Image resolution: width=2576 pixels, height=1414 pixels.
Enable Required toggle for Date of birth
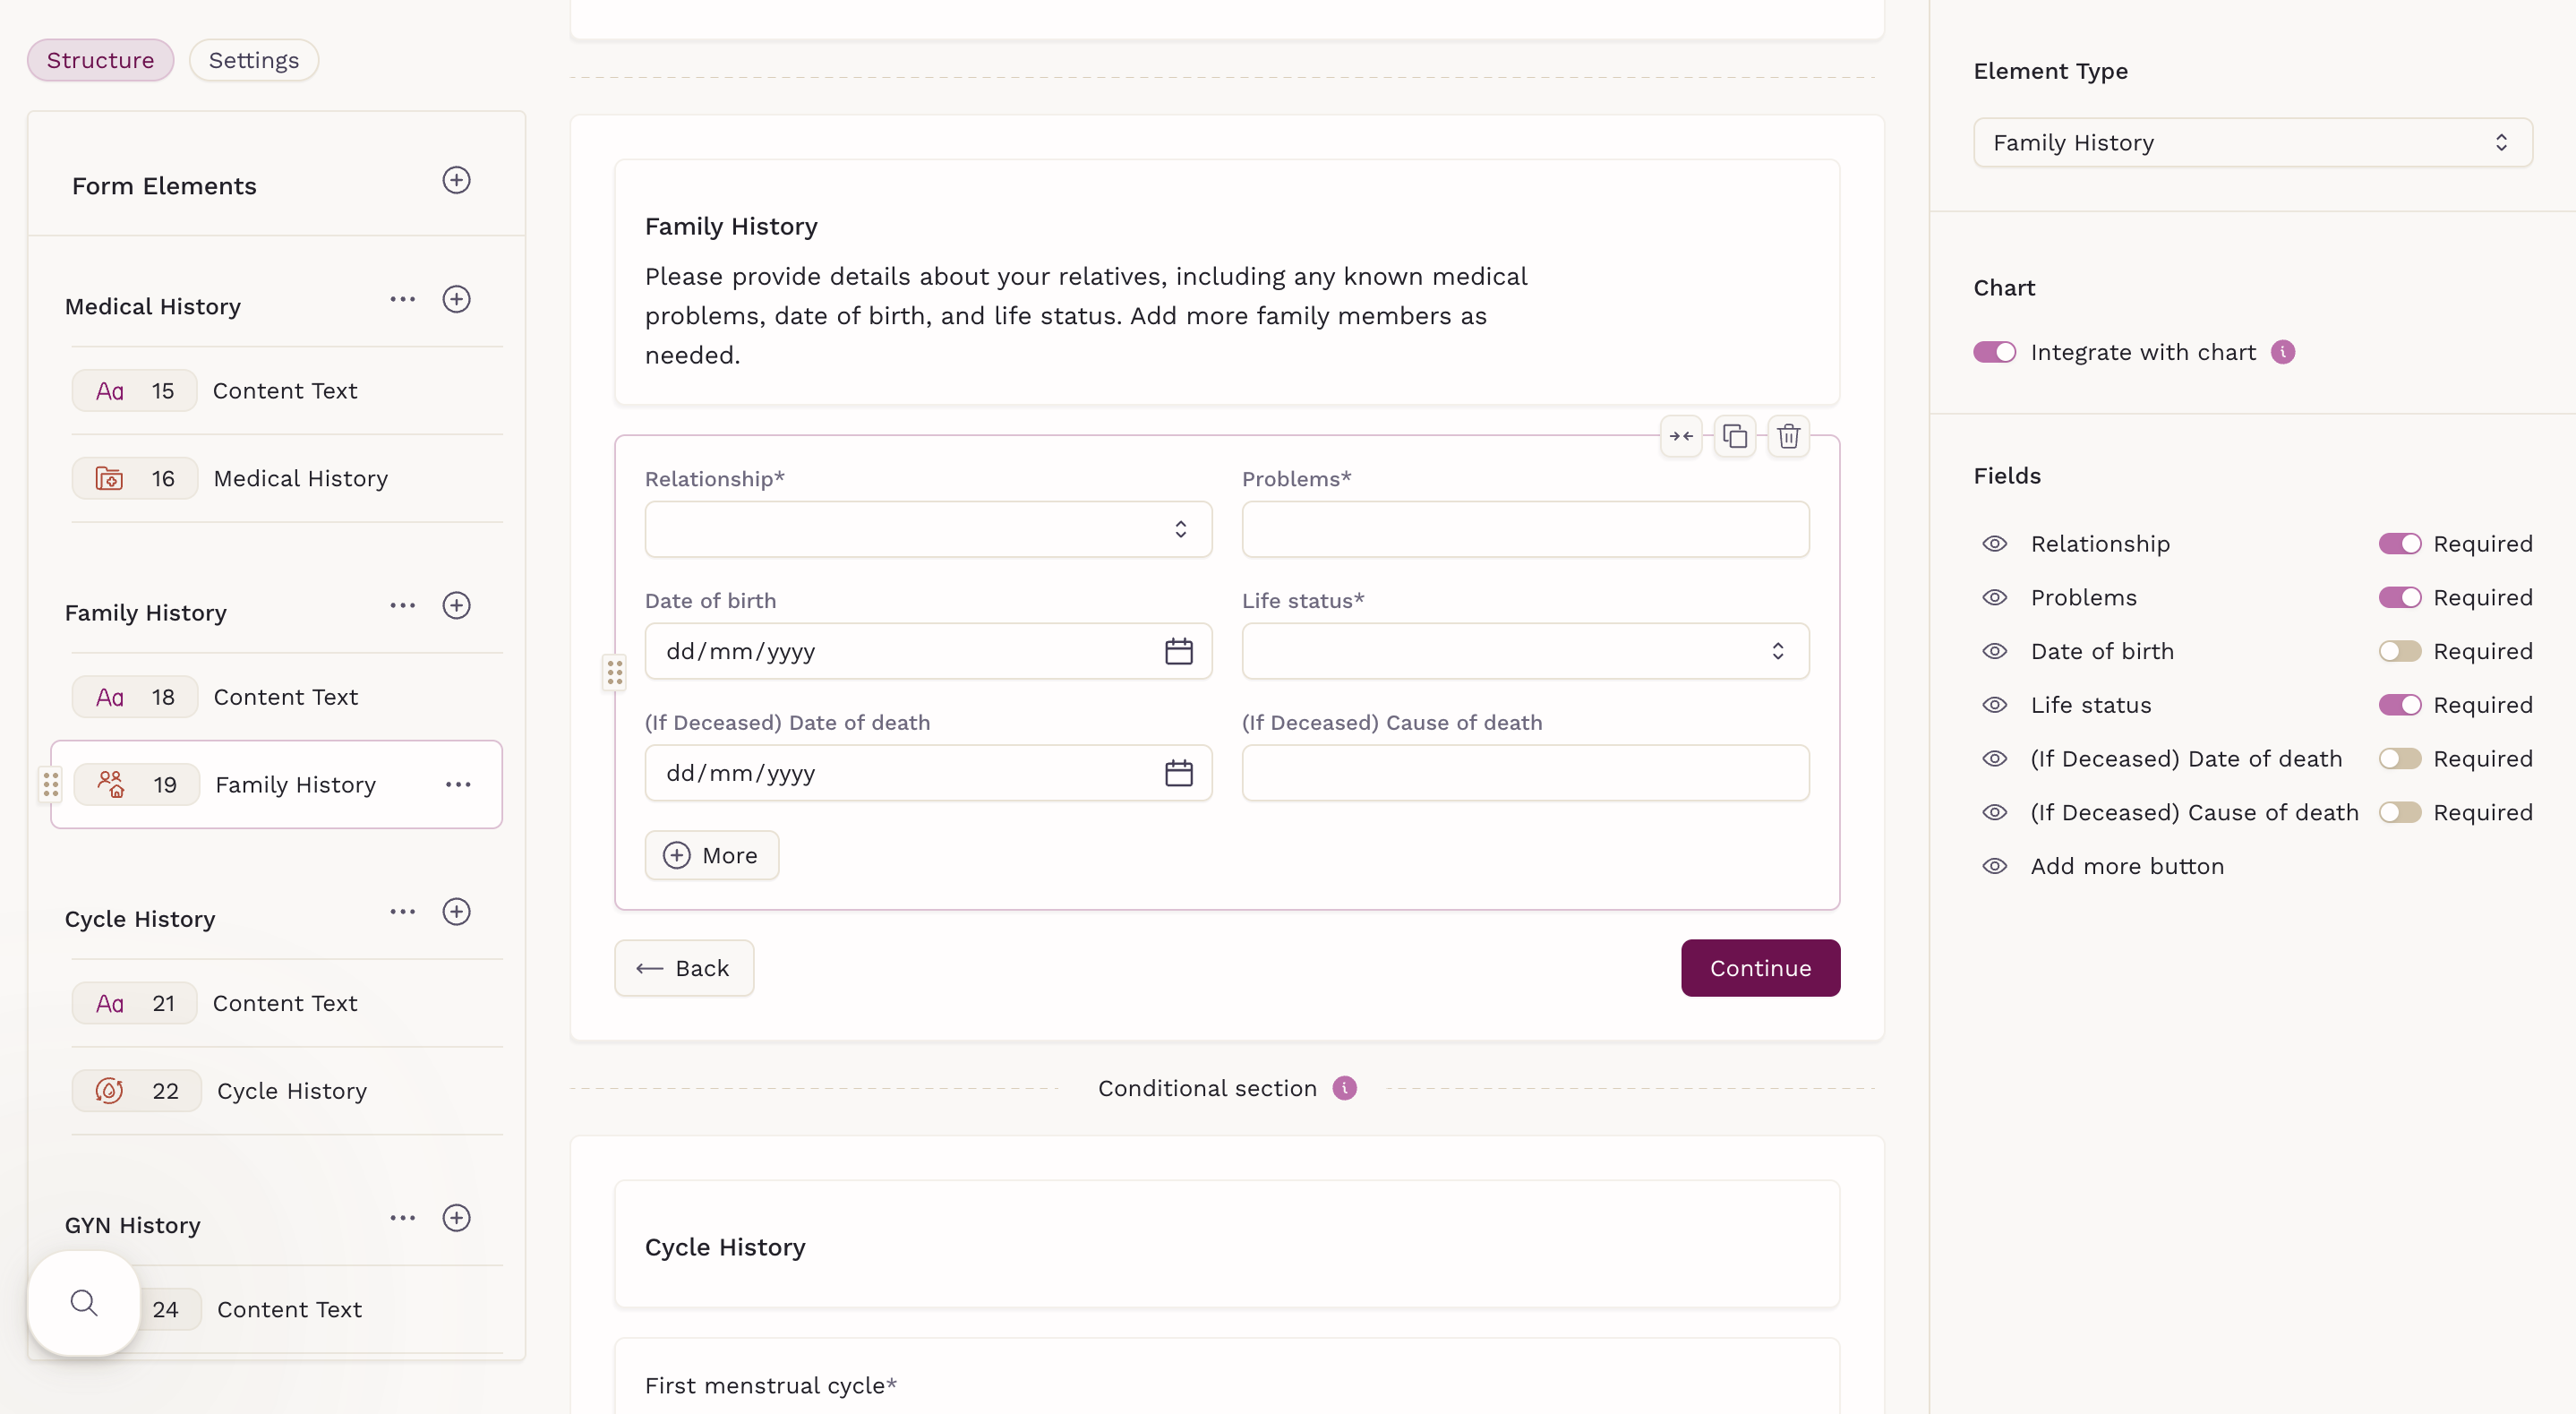(2399, 652)
